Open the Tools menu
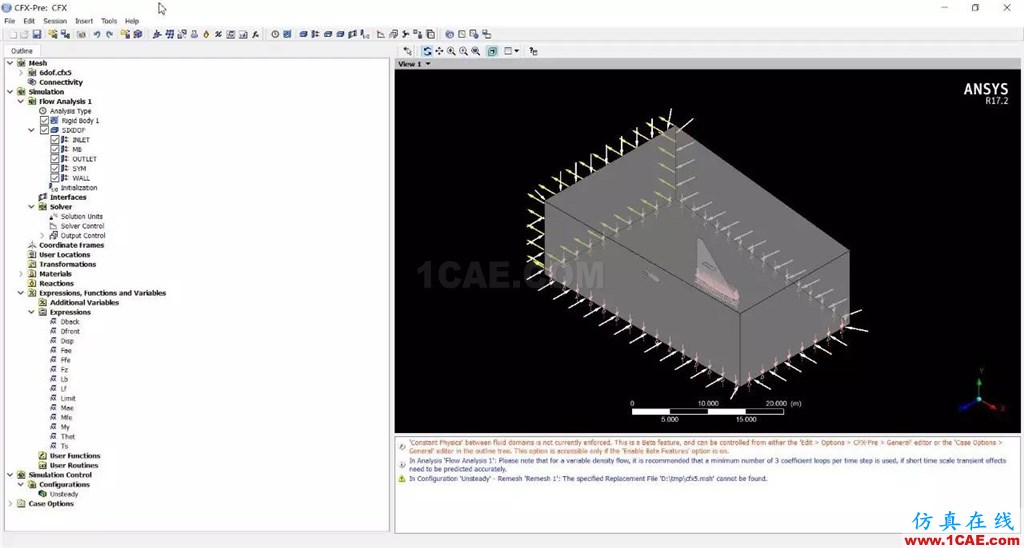The width and height of the screenshot is (1024, 548). pyautogui.click(x=109, y=21)
